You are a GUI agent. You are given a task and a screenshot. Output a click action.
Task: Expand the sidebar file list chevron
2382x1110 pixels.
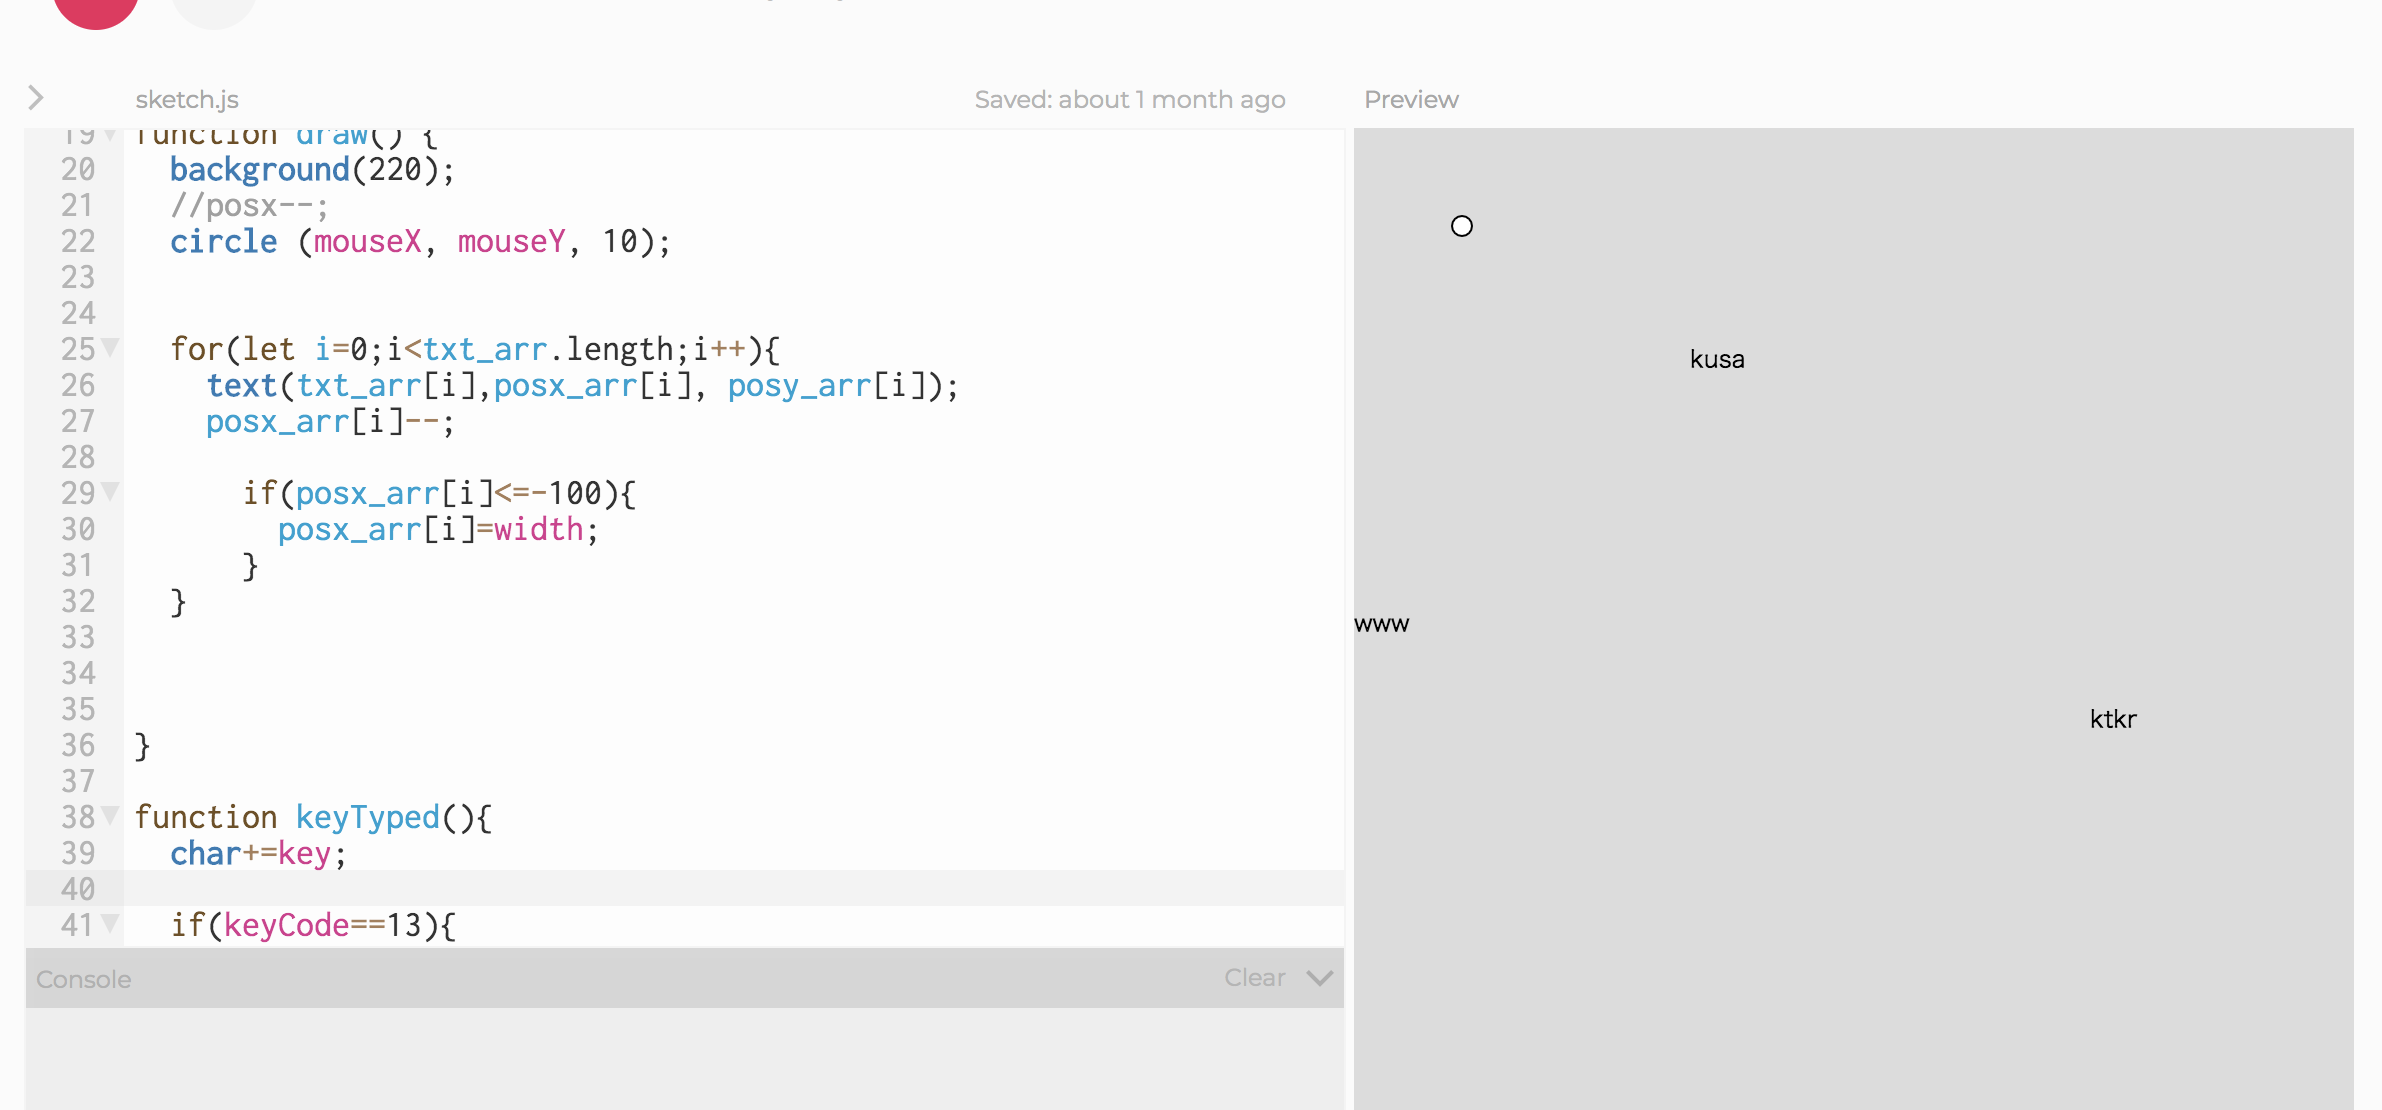coord(36,97)
